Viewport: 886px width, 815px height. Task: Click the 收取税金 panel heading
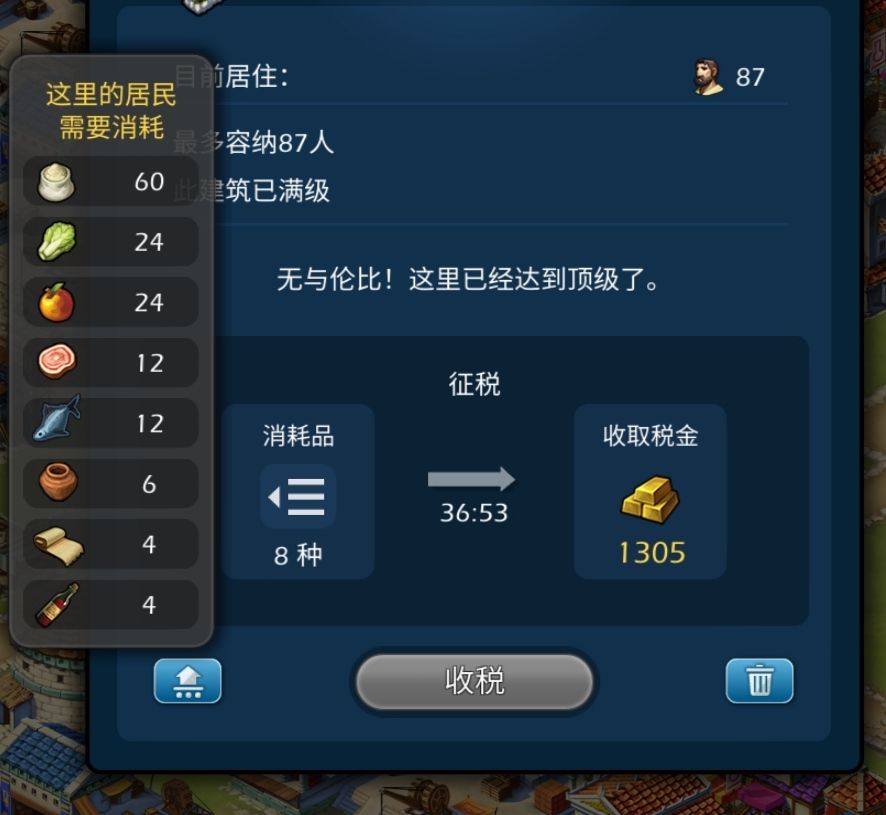tap(650, 436)
